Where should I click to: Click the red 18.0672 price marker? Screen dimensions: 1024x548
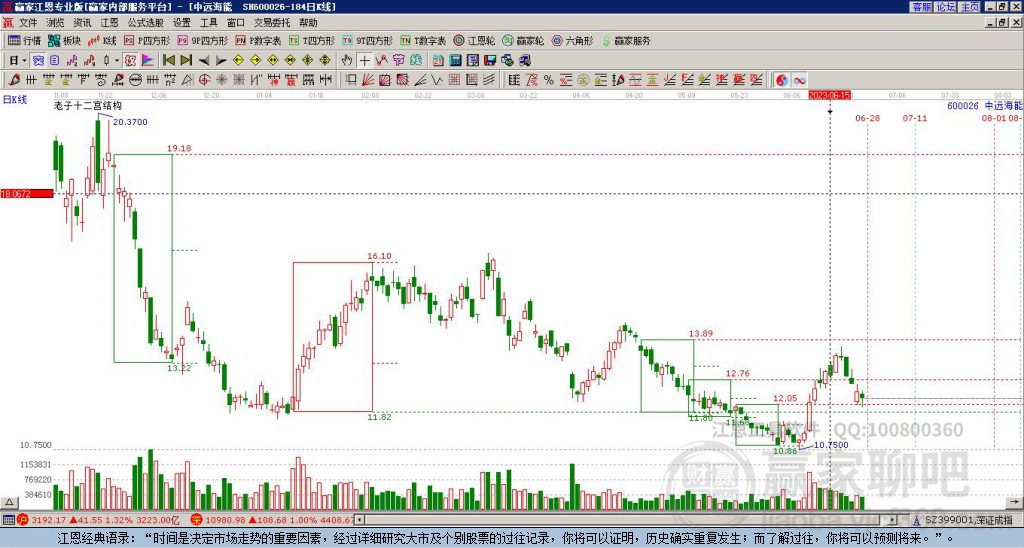tap(27, 194)
